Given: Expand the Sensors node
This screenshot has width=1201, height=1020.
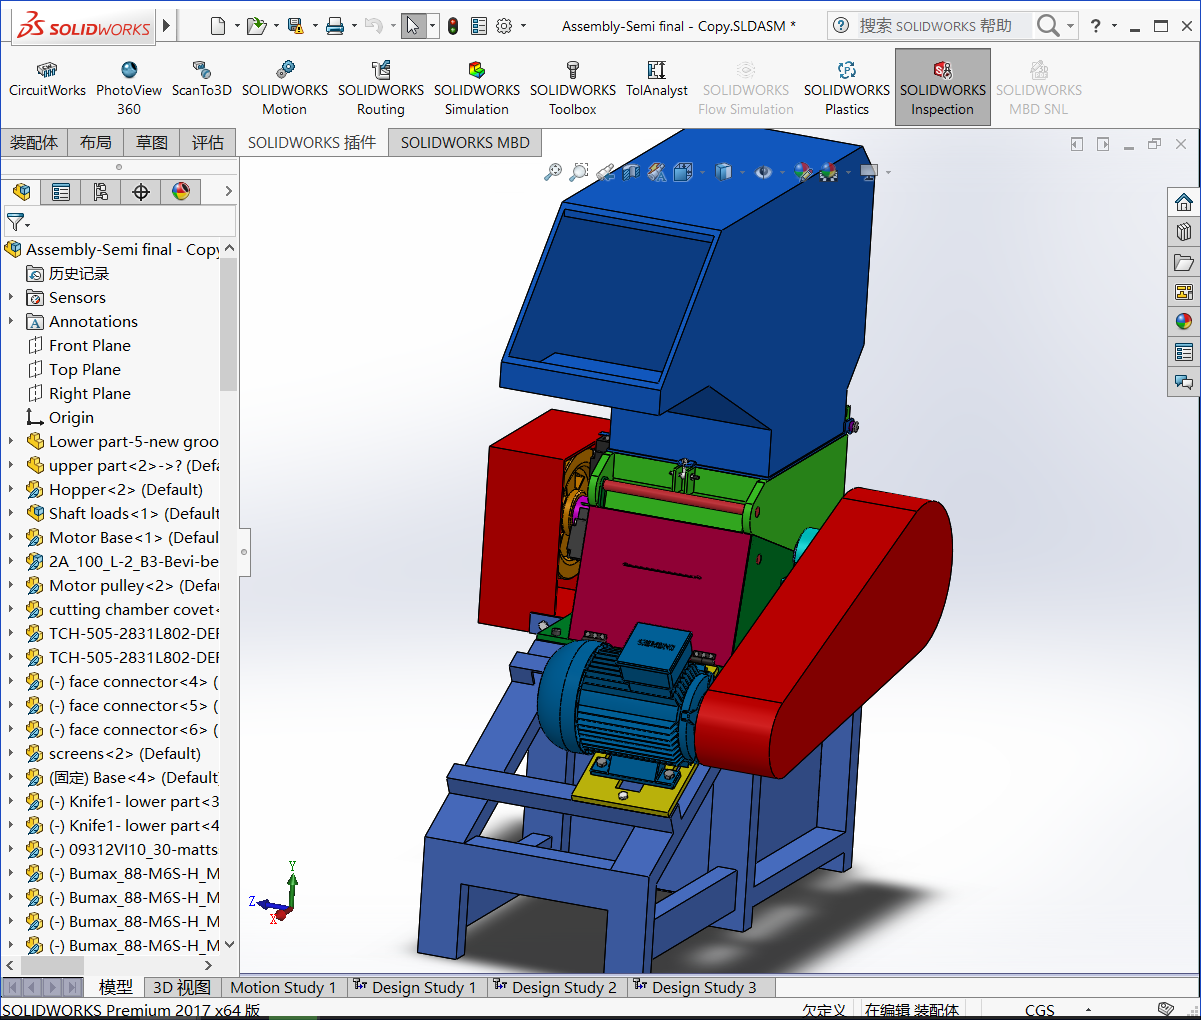Looking at the screenshot, I should click(11, 297).
